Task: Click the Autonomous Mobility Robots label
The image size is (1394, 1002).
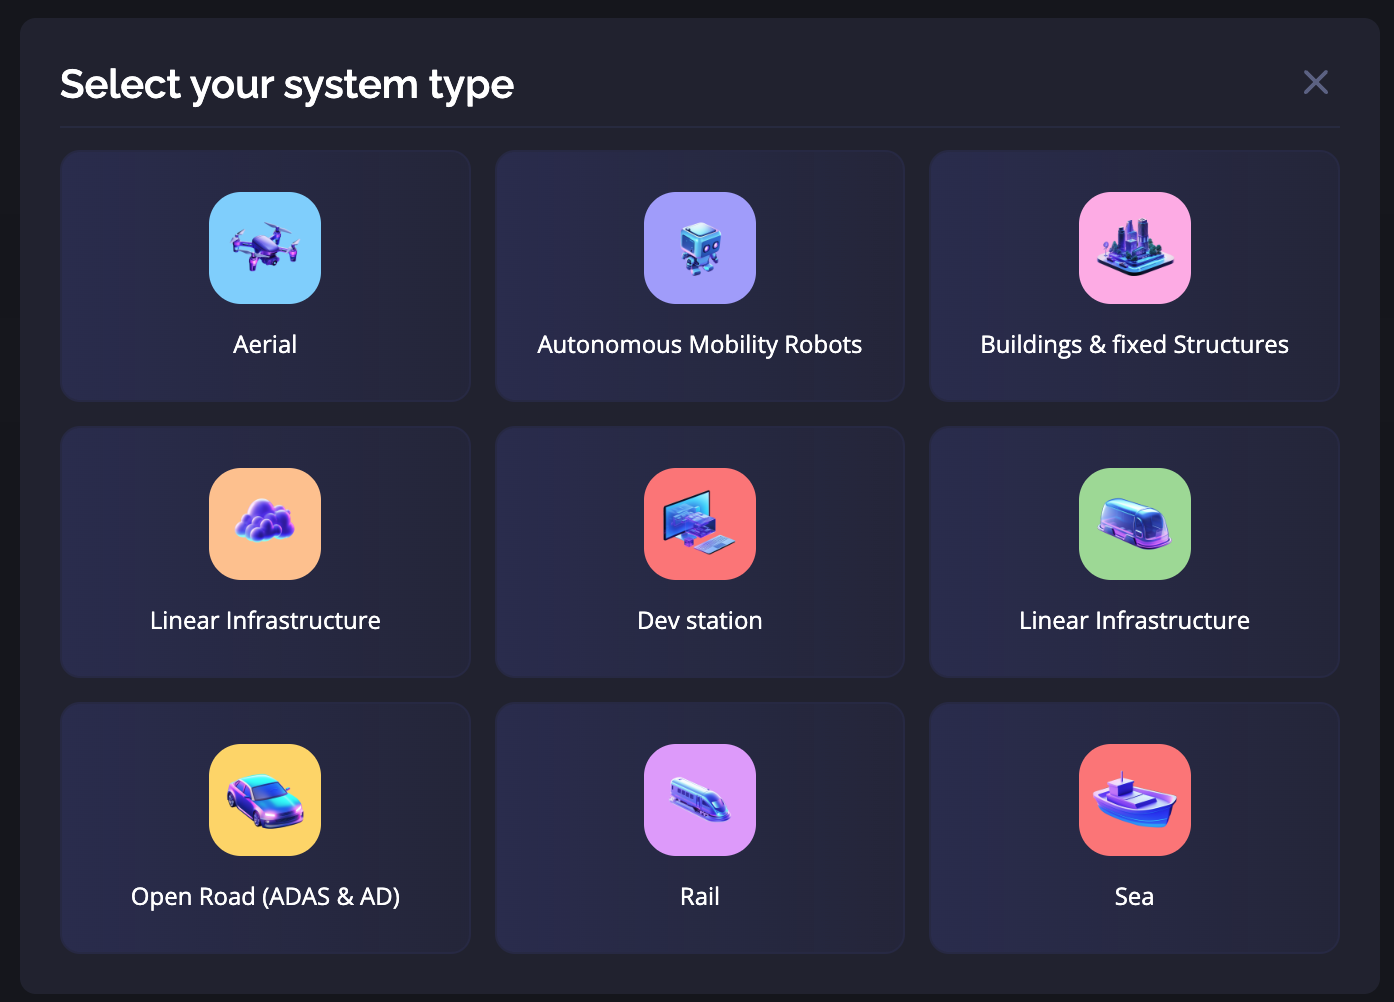Action: (700, 345)
